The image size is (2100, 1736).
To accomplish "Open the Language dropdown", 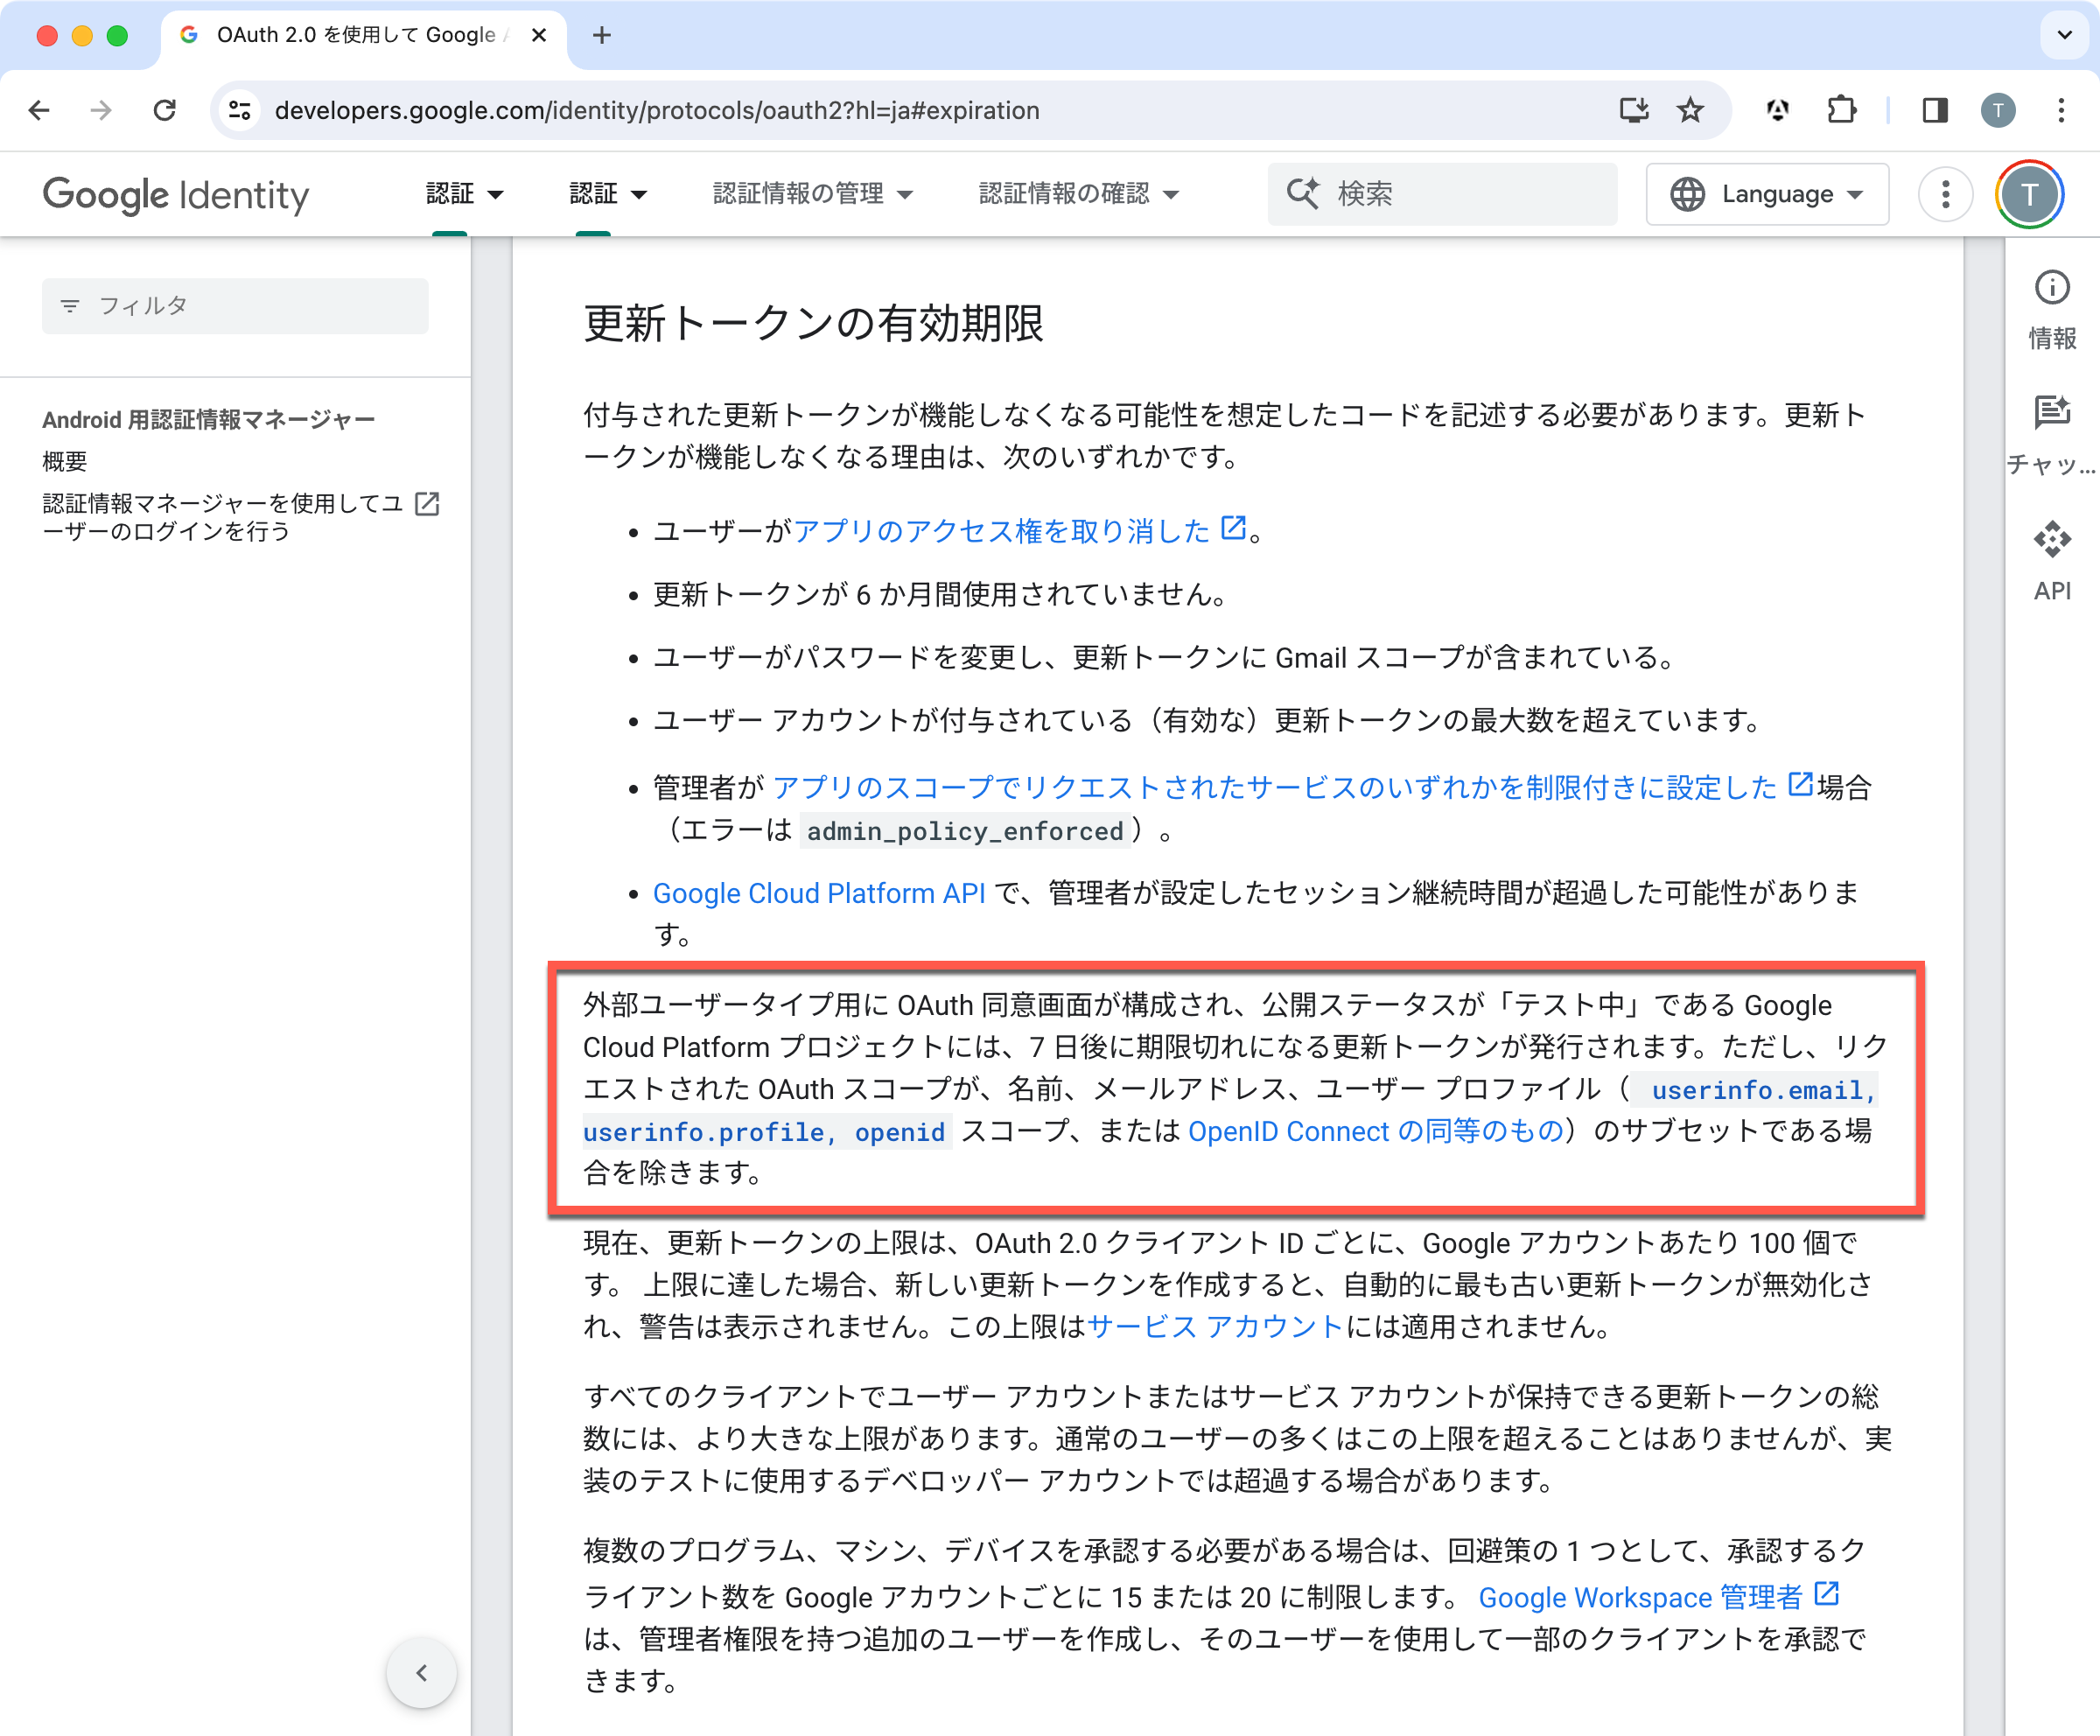I will click(1767, 194).
